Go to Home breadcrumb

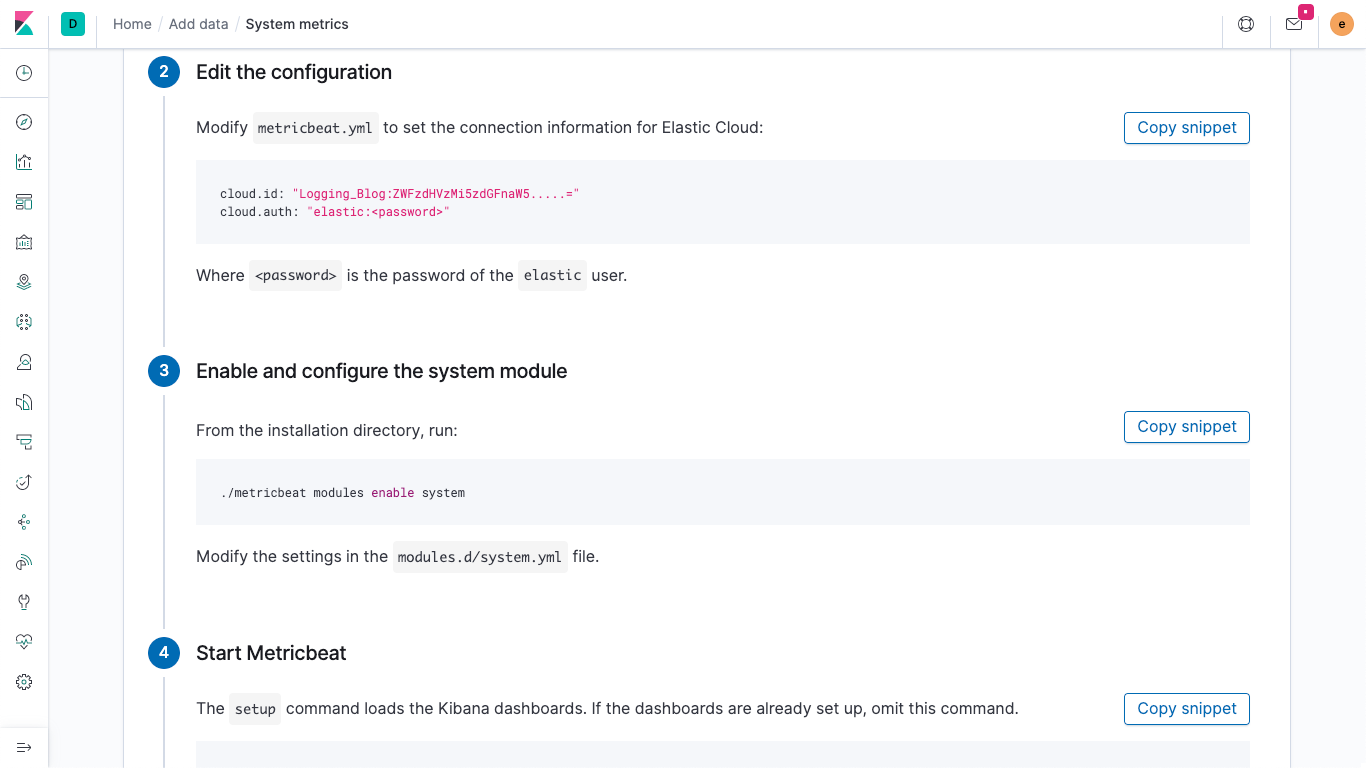(x=132, y=24)
